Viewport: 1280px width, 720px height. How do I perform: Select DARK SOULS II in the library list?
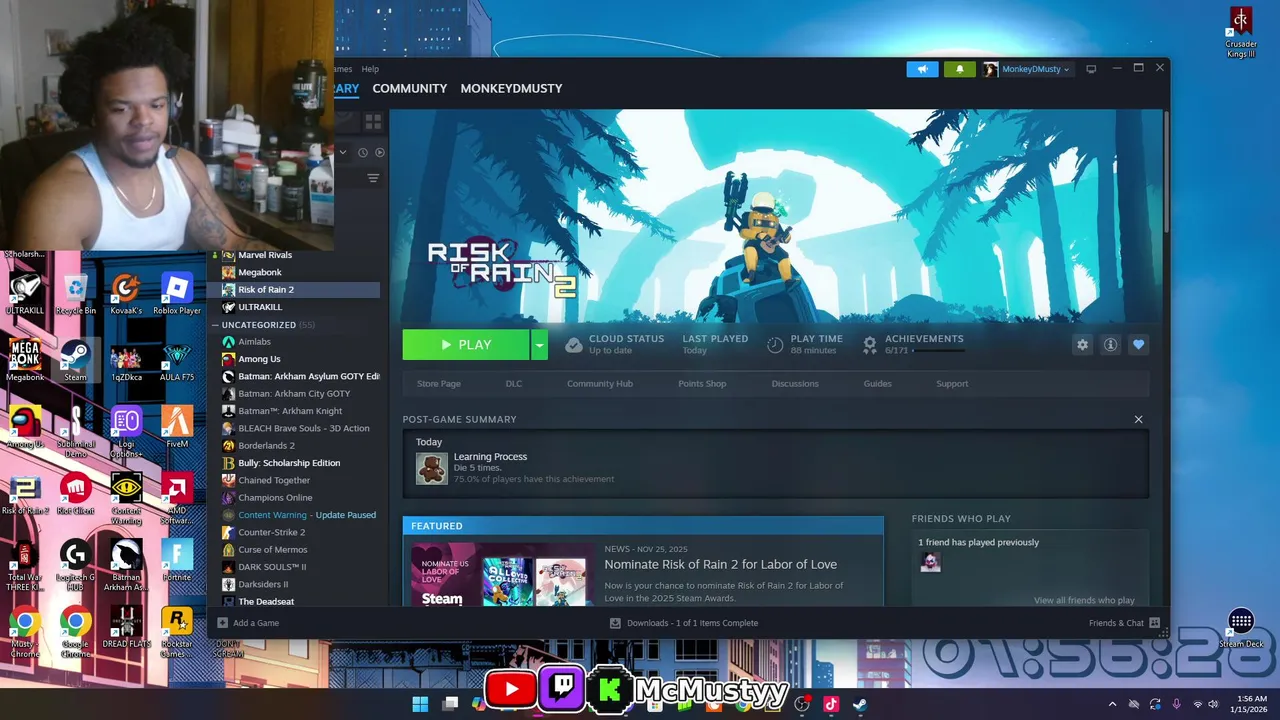click(272, 567)
